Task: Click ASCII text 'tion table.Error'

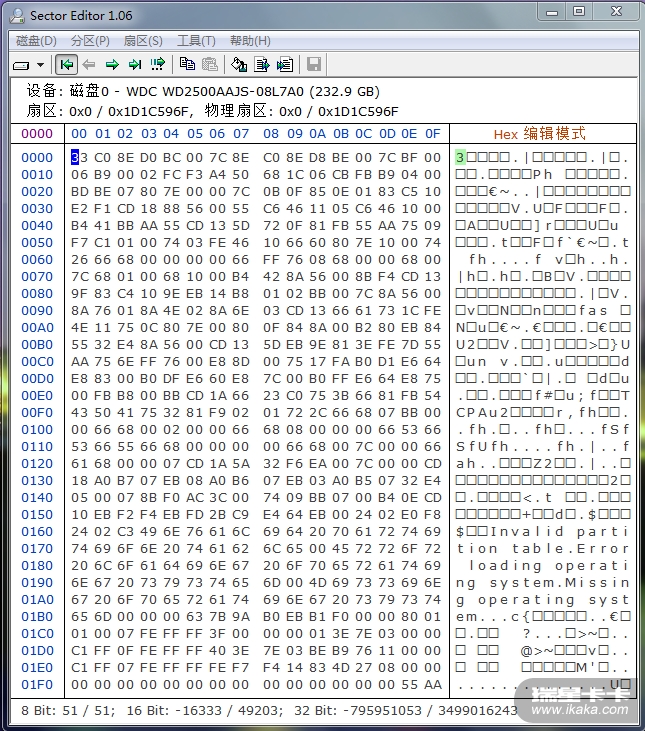Action: pyautogui.click(x=543, y=549)
